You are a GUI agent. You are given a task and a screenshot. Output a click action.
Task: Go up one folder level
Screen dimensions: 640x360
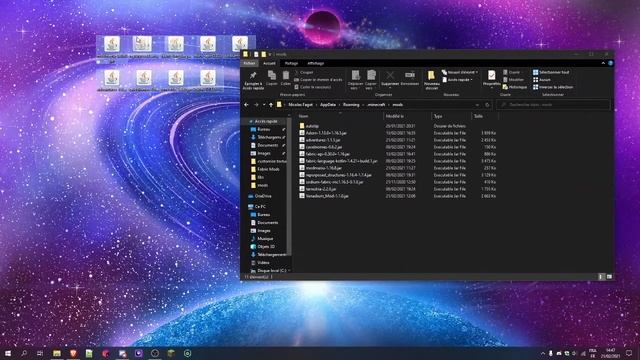(x=271, y=105)
